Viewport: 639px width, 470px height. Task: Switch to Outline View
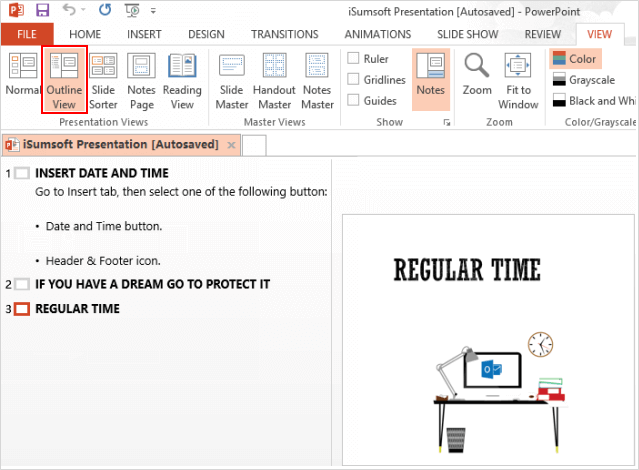(x=64, y=79)
